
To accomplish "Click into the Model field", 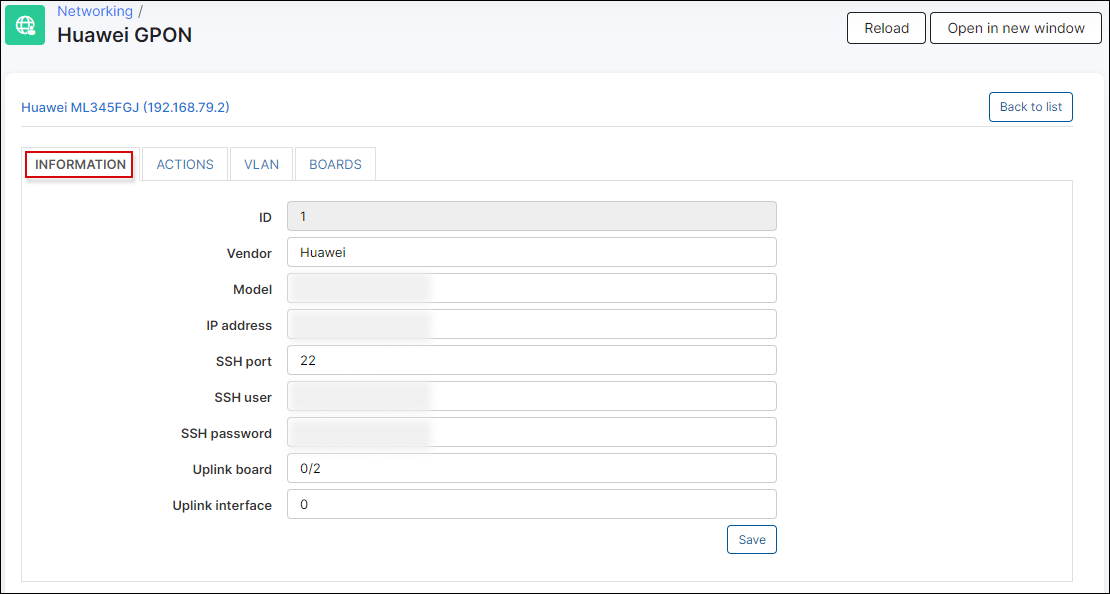I will coord(532,288).
